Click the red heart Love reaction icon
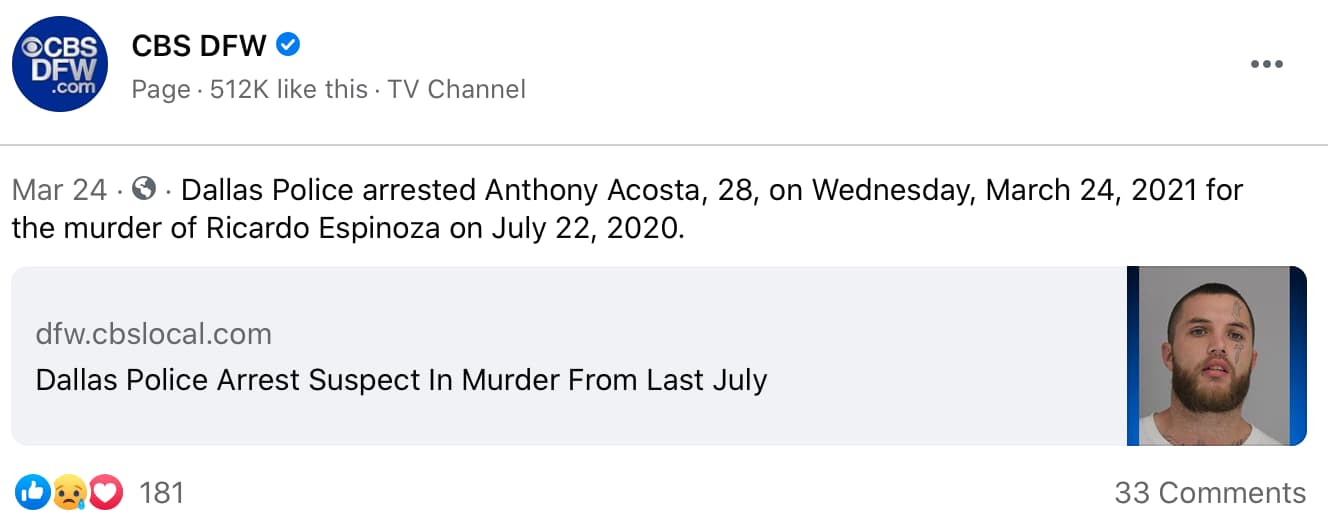 tap(105, 492)
